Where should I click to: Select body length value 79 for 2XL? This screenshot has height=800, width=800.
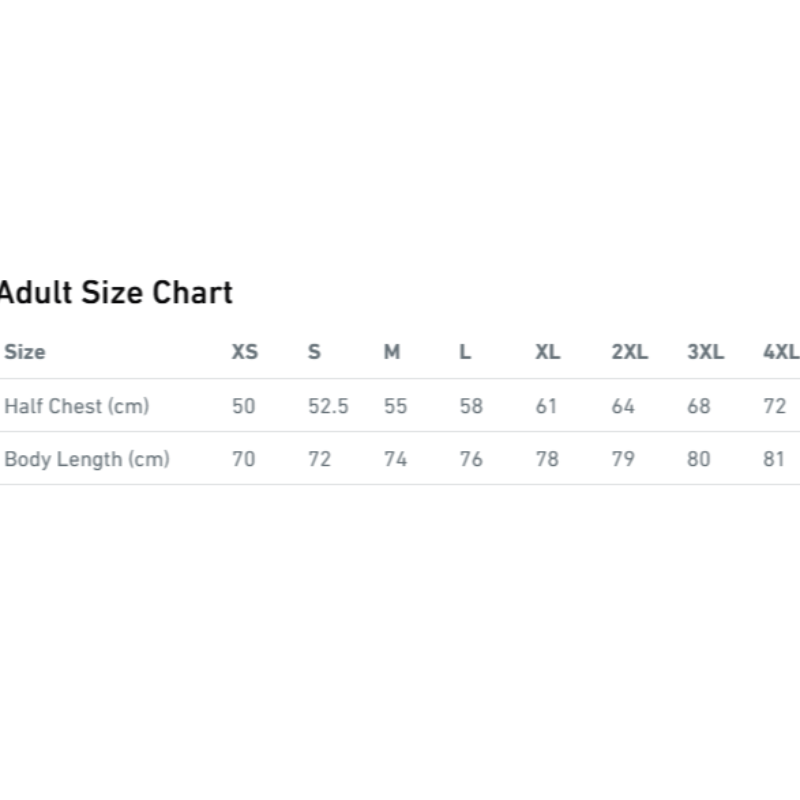pos(623,459)
